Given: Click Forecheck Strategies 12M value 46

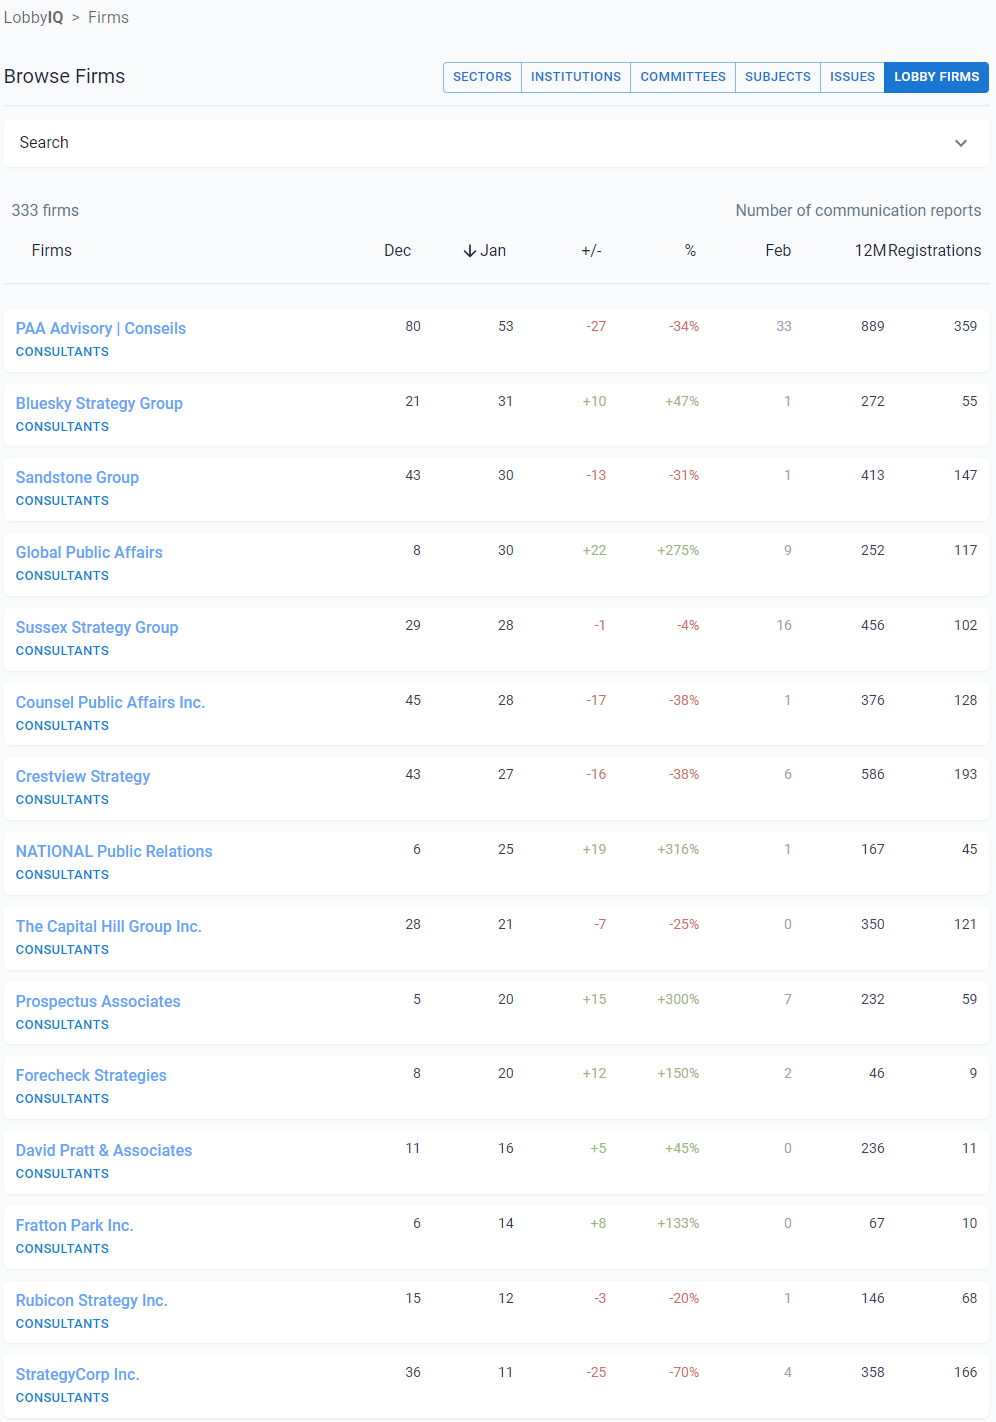Looking at the screenshot, I should point(877,1073).
